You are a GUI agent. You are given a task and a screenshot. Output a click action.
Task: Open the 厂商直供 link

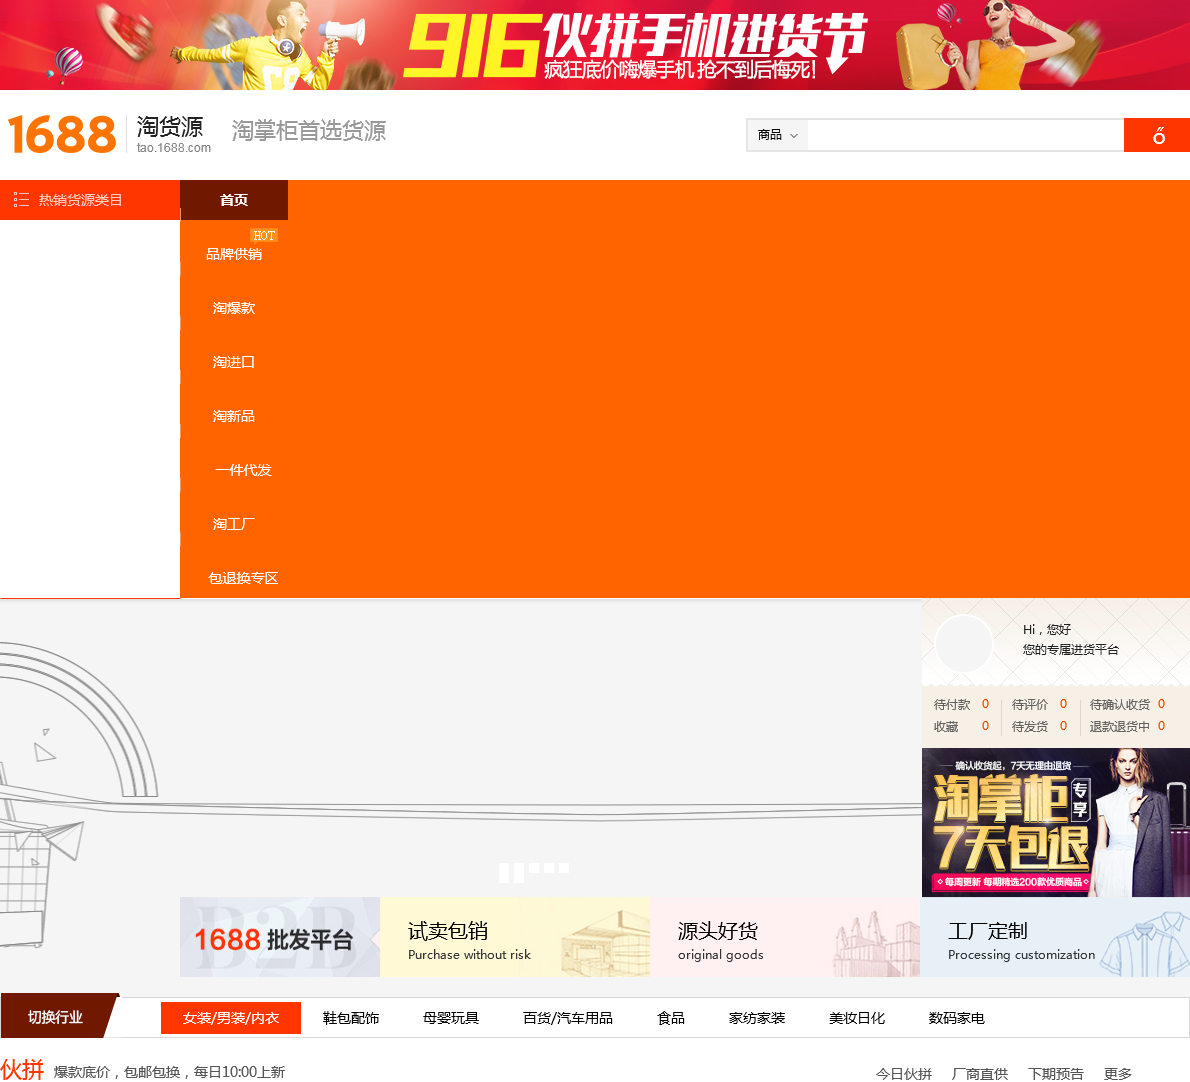[980, 1074]
